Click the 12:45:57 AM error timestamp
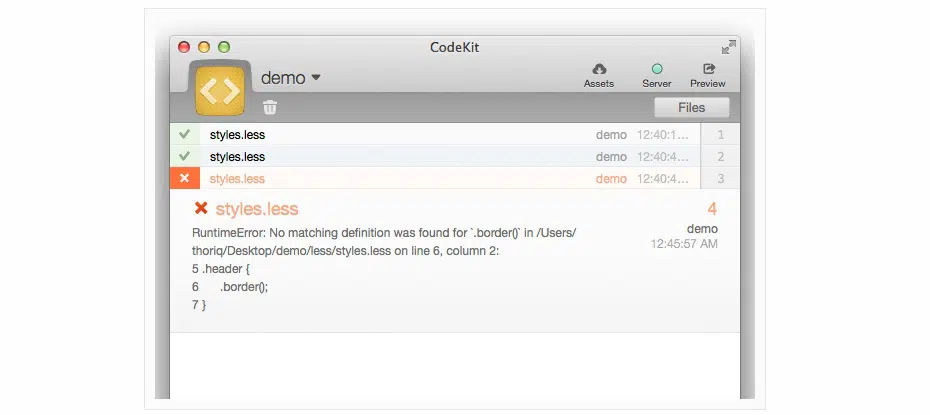This screenshot has width=930, height=415. click(684, 243)
